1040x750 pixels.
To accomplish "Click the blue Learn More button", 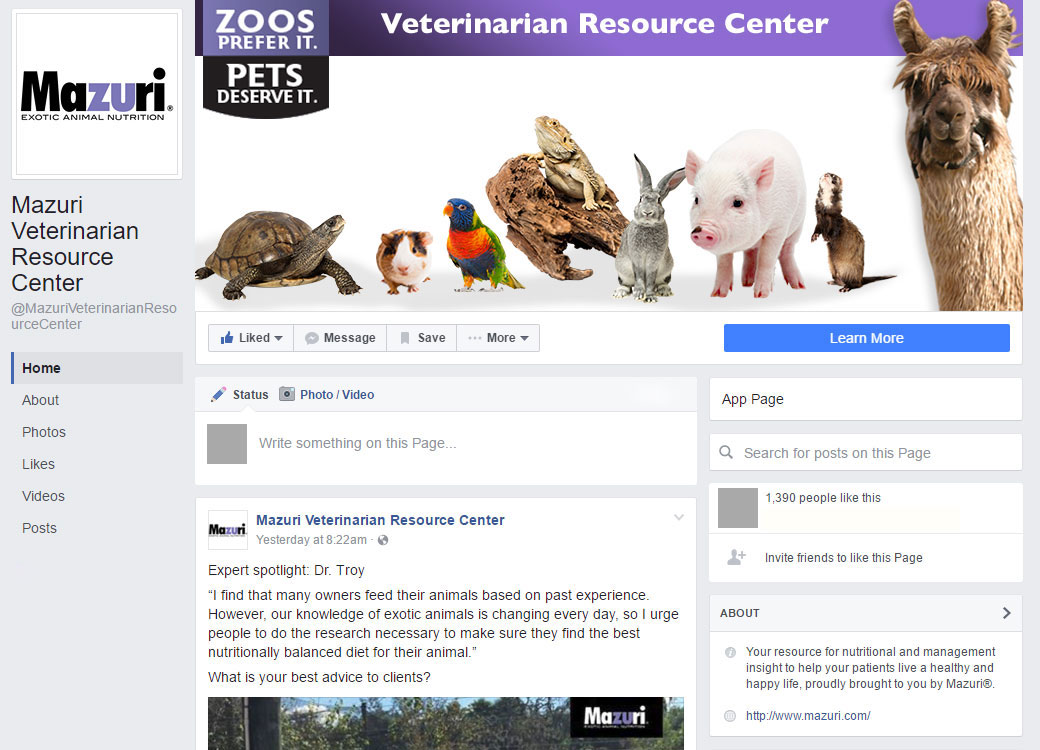I will (x=866, y=338).
